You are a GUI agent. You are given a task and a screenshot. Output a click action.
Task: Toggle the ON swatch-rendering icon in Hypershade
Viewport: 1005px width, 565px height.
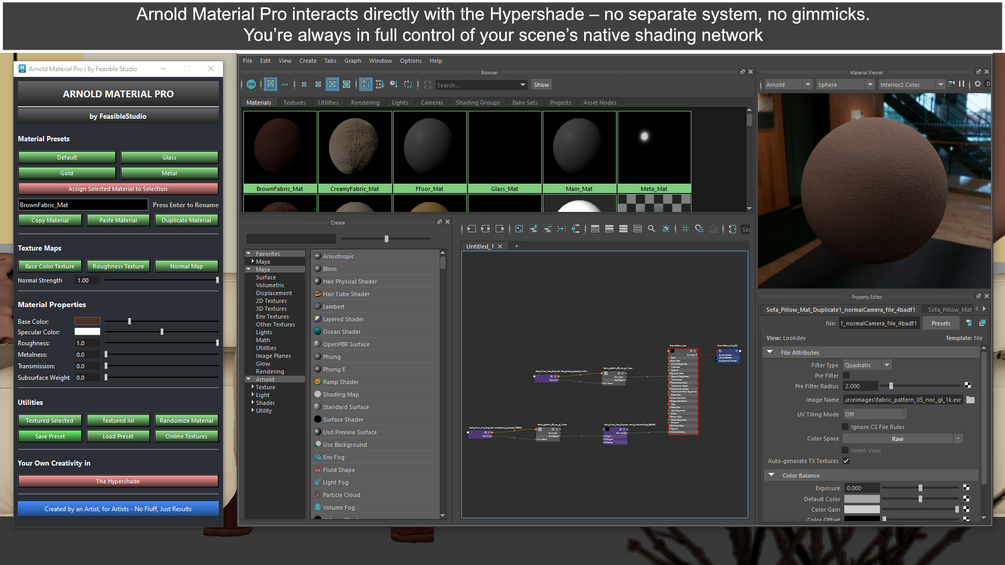click(x=251, y=85)
